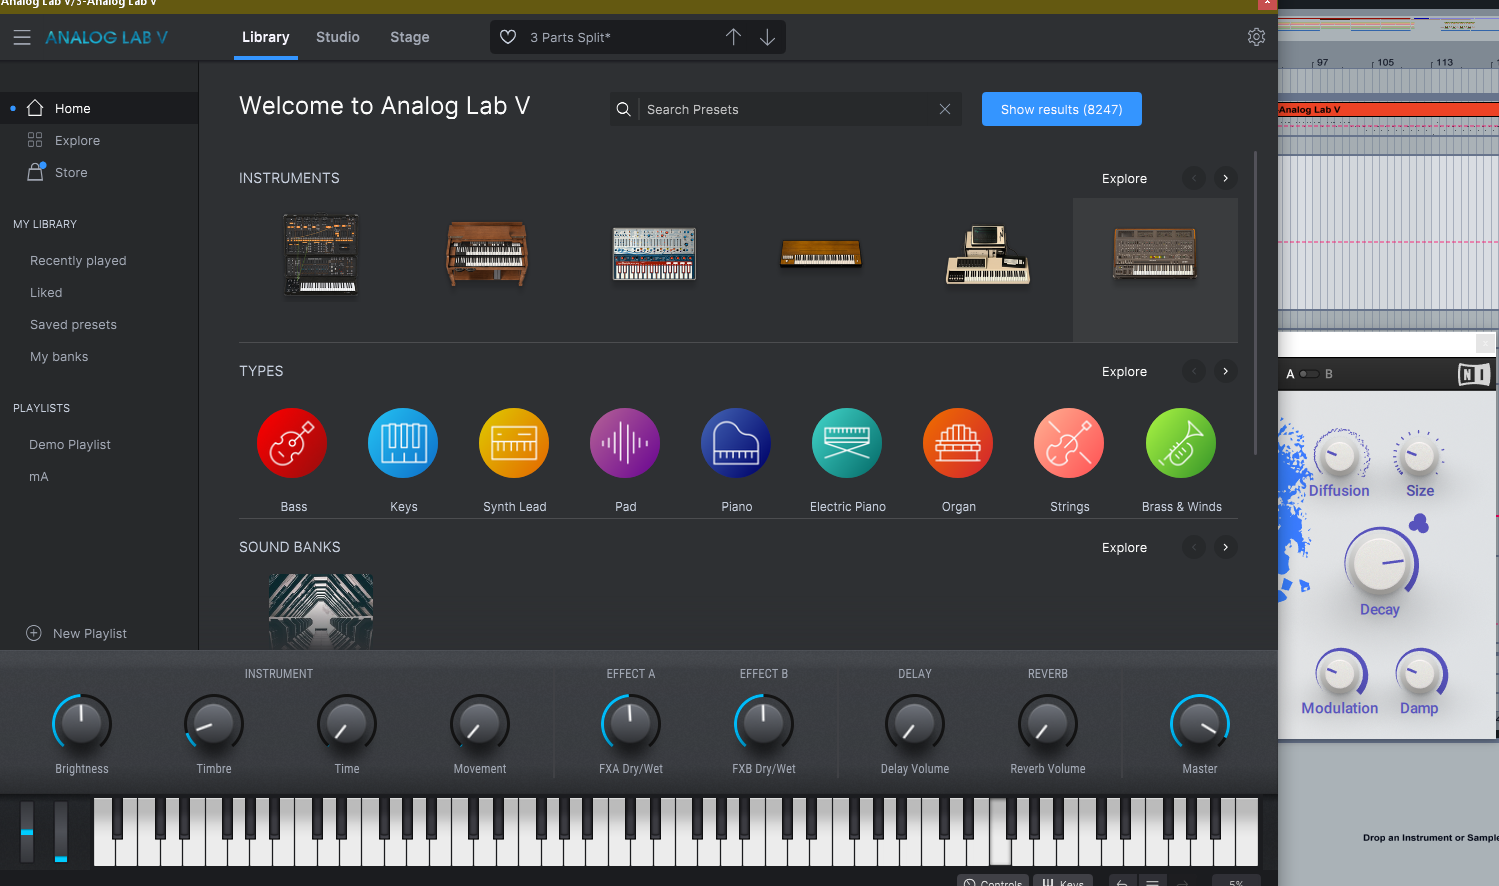Go to next Types page arrow

click(1225, 371)
